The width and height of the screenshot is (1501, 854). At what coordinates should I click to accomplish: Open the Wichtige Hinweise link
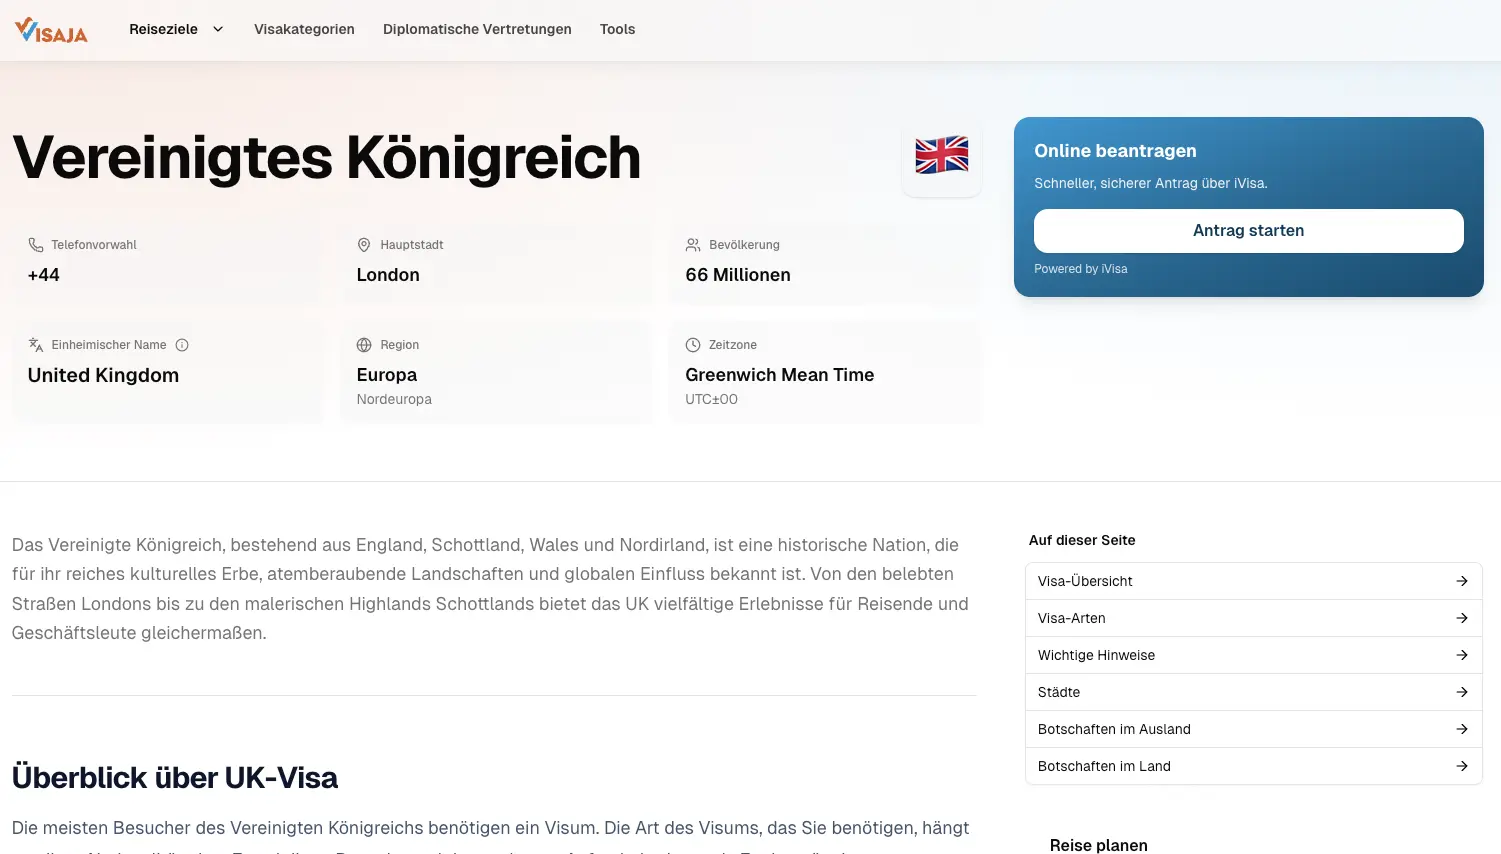tap(1096, 655)
